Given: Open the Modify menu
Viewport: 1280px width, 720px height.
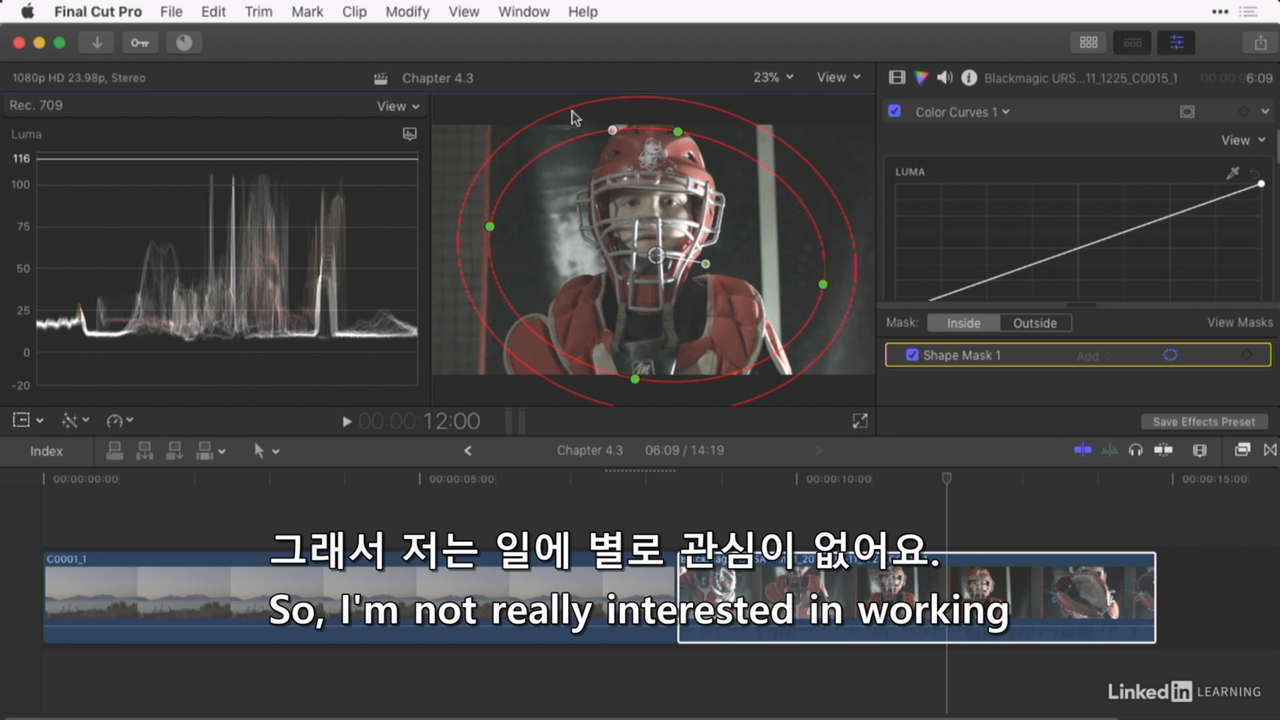Looking at the screenshot, I should click(407, 12).
